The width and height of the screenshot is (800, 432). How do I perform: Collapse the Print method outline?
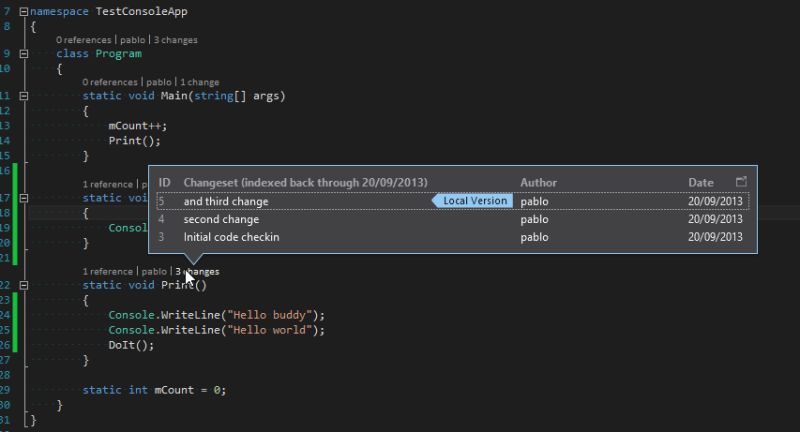[23, 285]
